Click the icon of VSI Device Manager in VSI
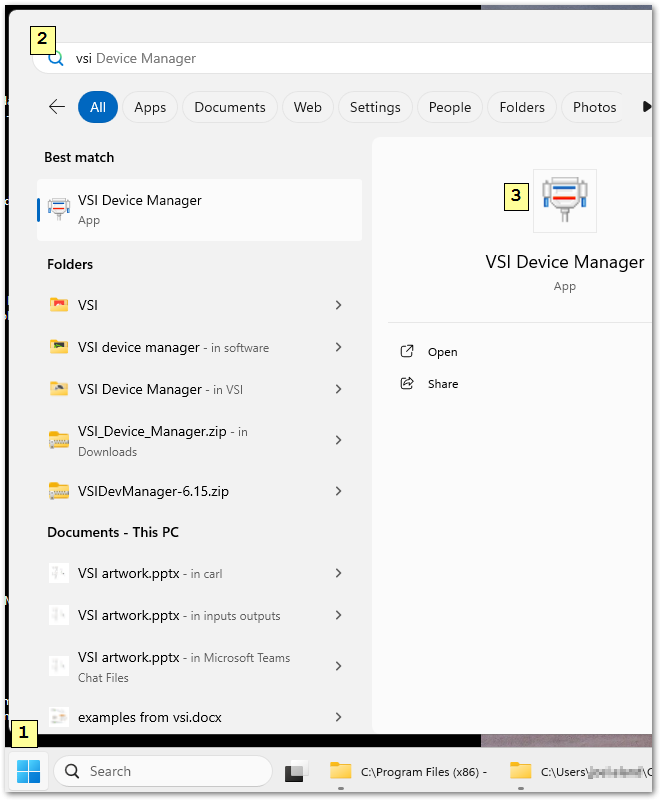661x801 pixels. 59,389
